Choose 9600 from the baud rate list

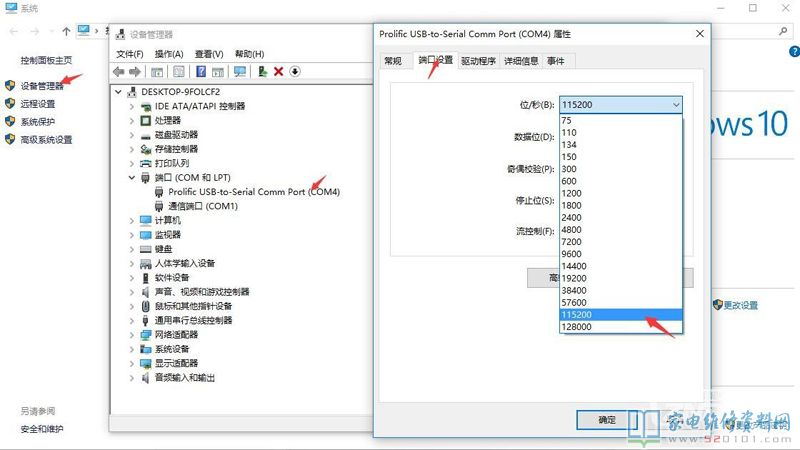click(x=573, y=253)
